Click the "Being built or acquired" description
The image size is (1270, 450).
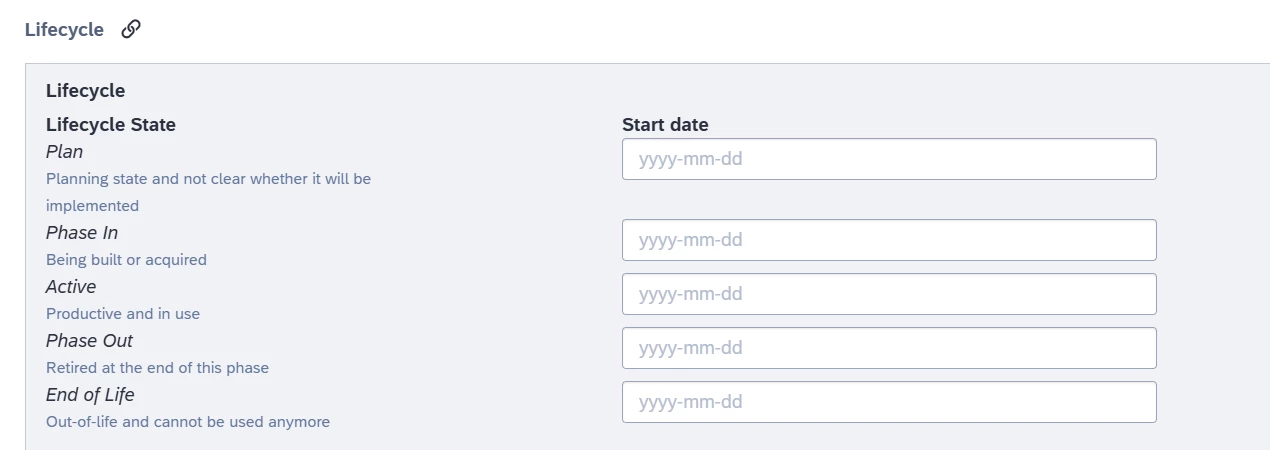pos(126,260)
